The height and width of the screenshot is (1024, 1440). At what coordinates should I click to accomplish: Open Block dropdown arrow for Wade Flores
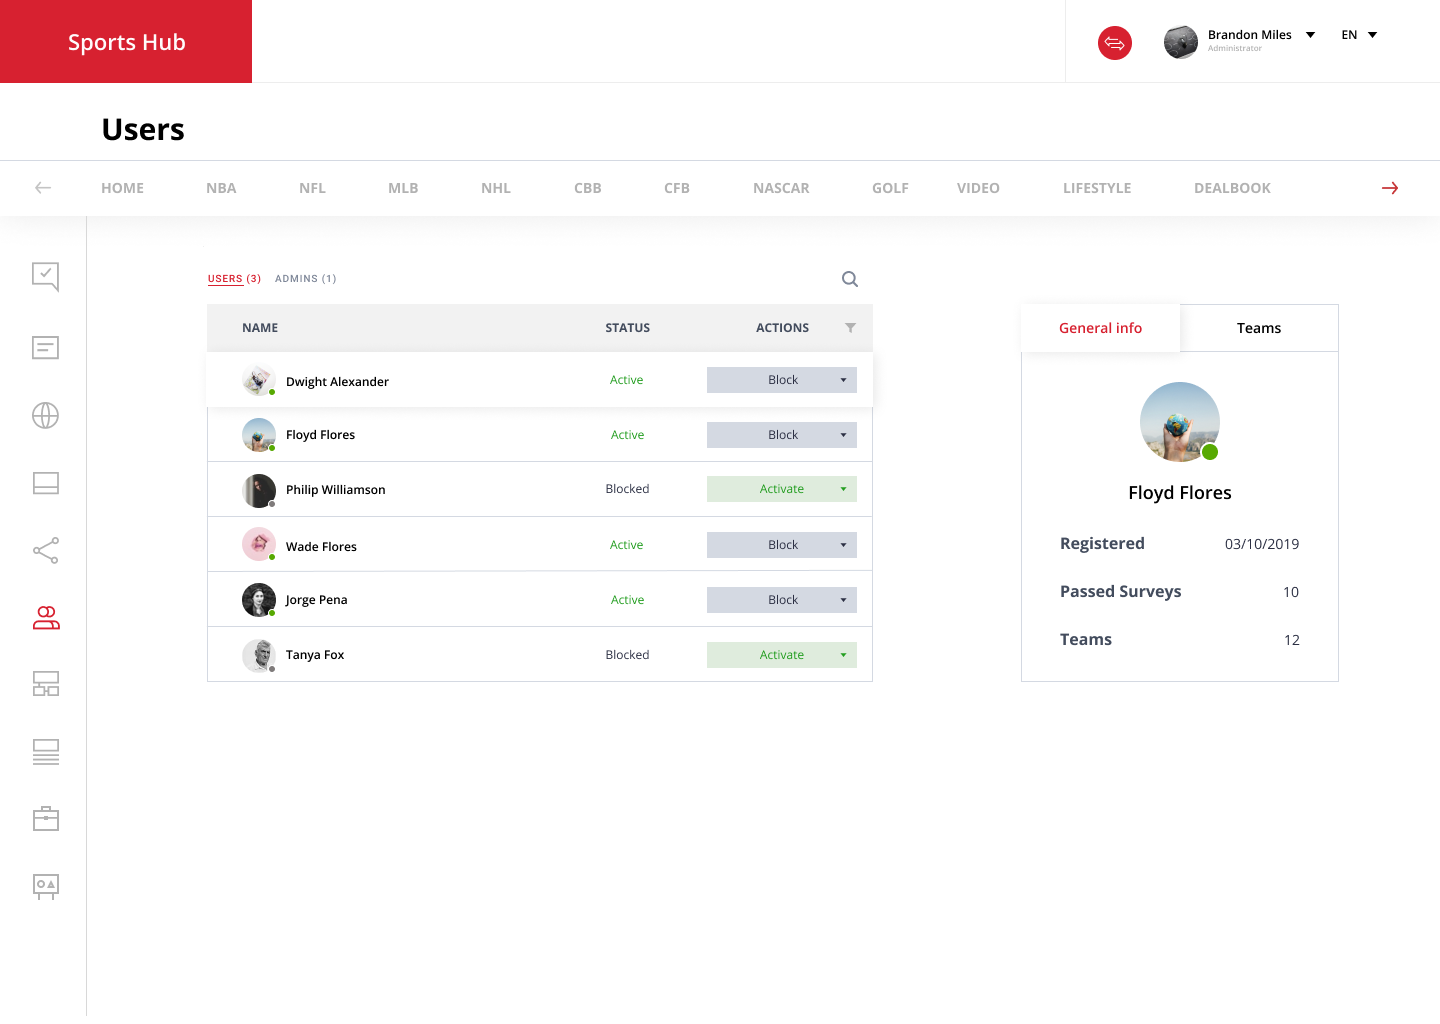843,545
